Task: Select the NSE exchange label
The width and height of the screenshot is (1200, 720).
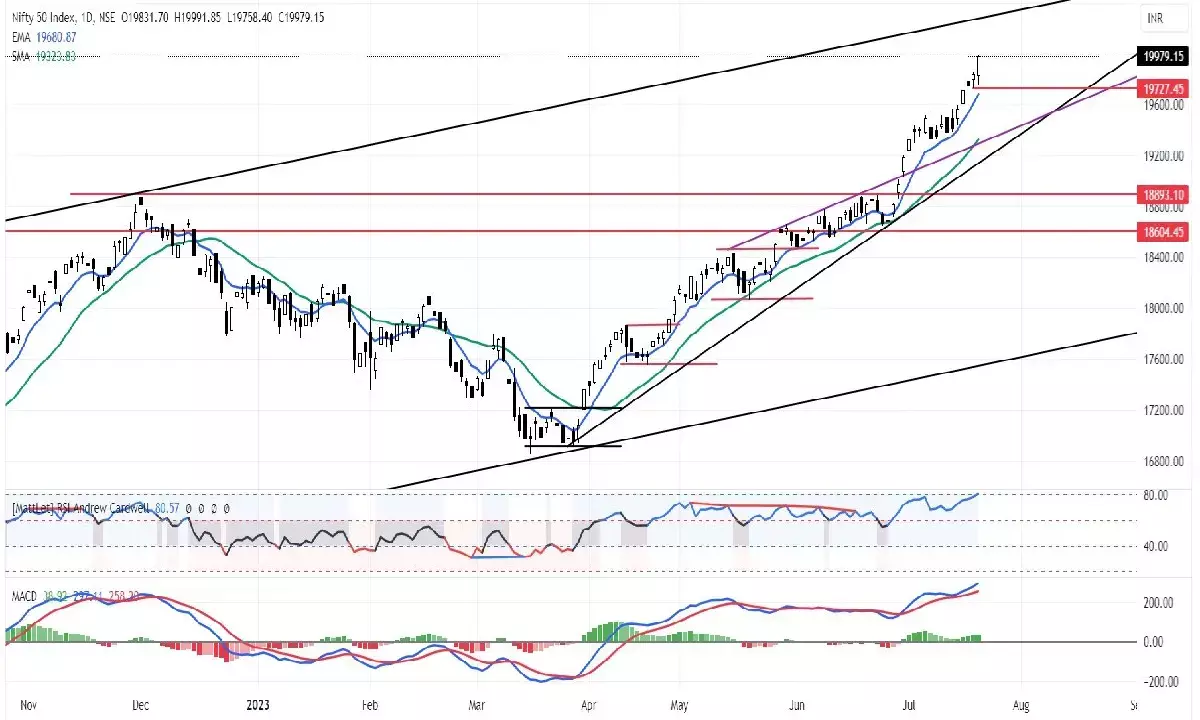Action: pos(107,17)
